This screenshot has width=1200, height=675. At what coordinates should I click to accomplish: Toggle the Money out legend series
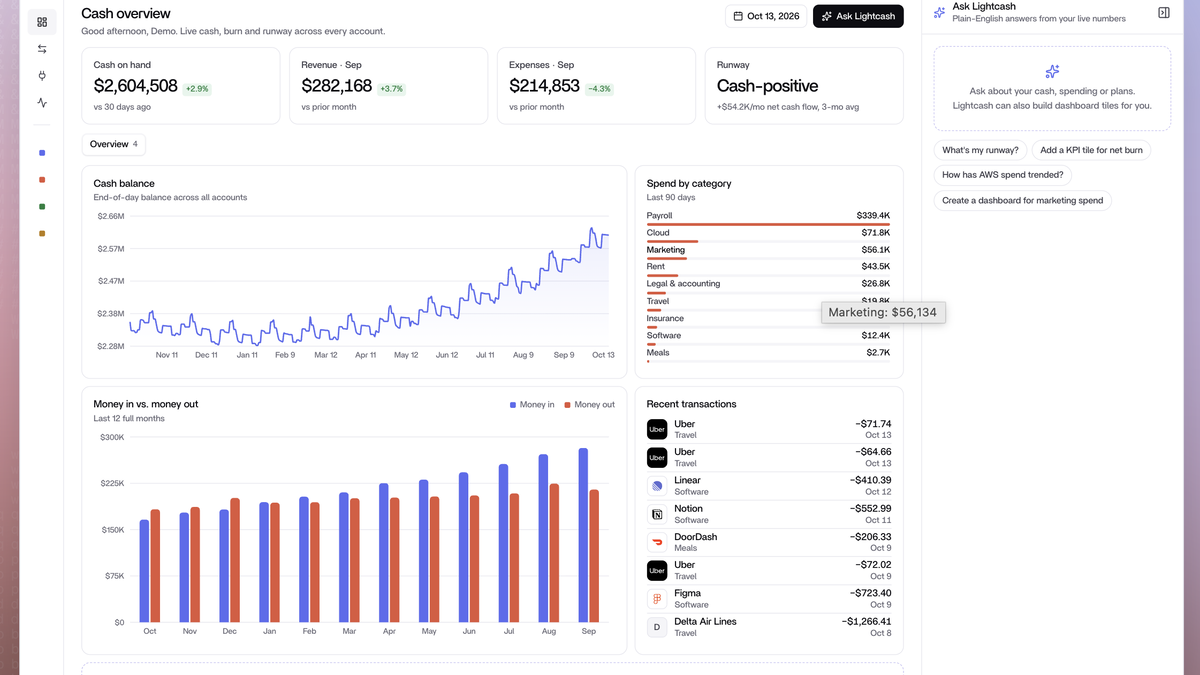tap(590, 405)
